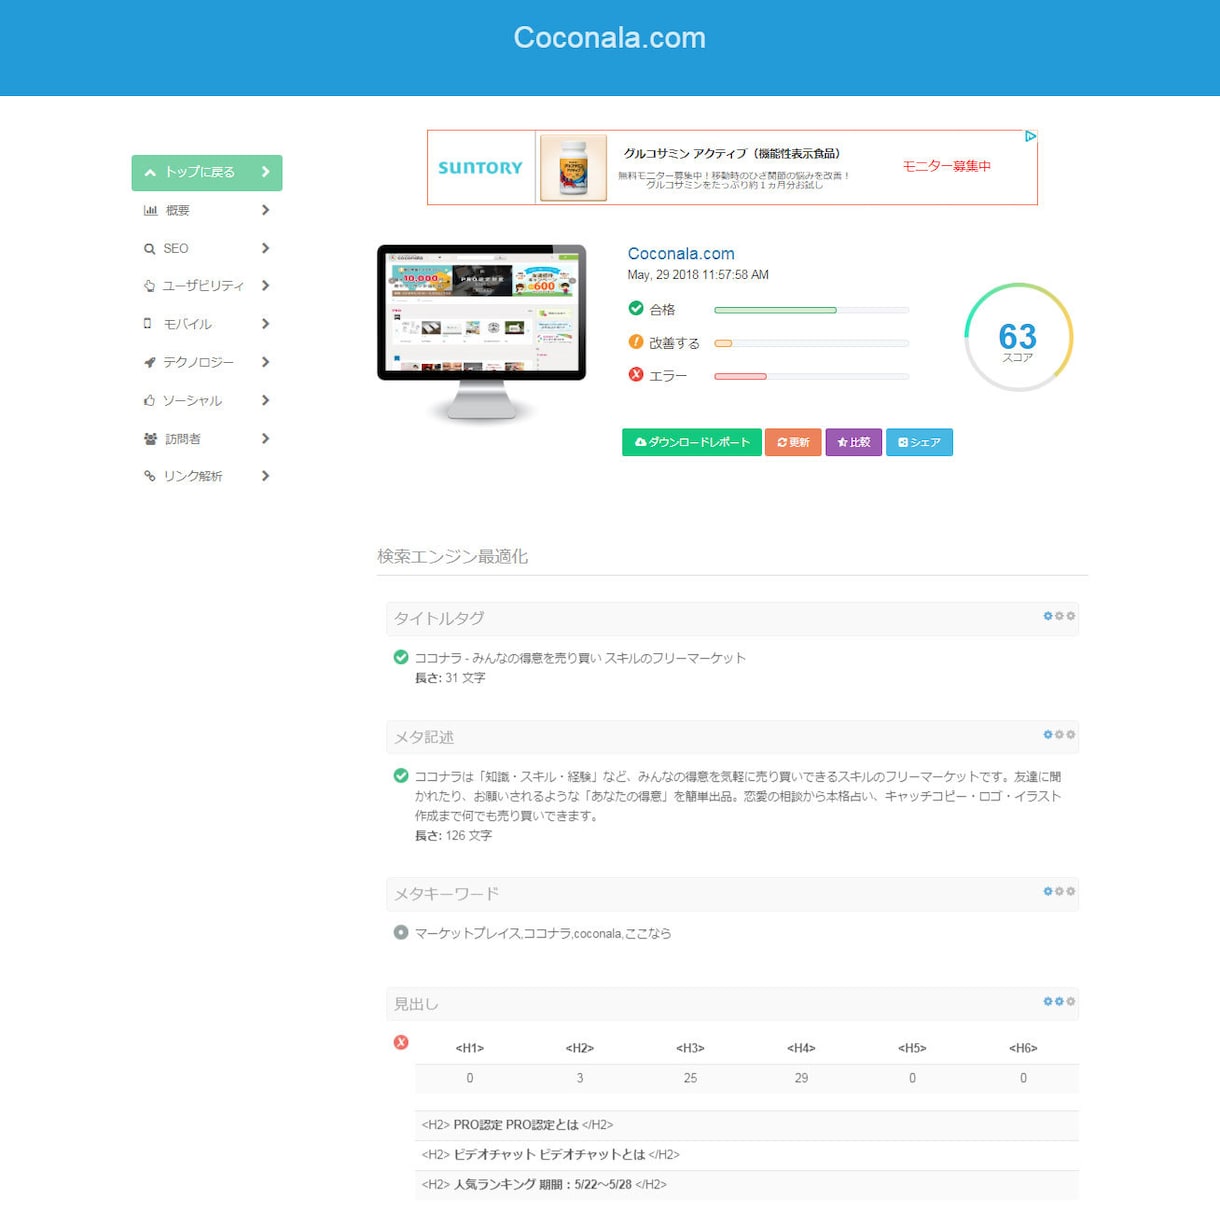Click the blue シェア button
1220x1212 pixels.
919,442
